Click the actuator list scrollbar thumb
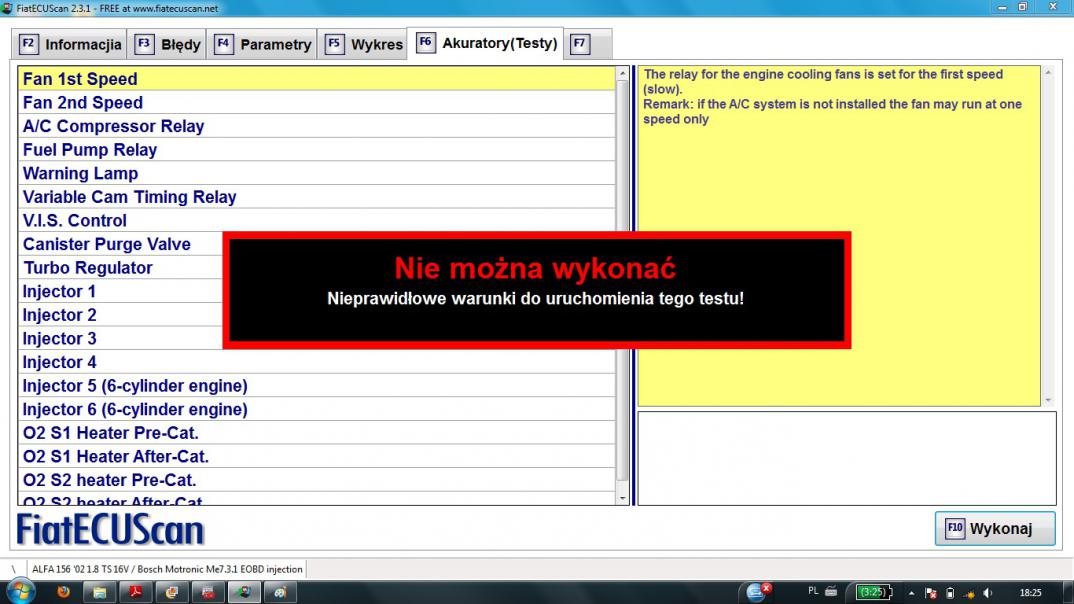 coord(622,281)
